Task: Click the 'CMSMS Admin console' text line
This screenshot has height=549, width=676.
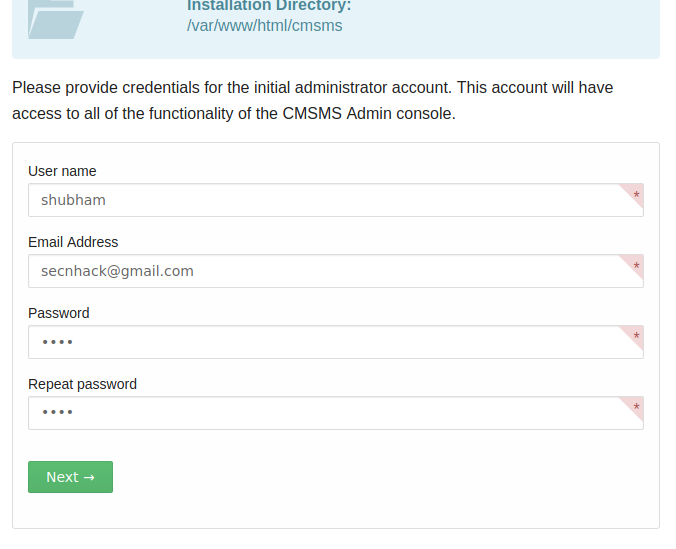Action: point(234,114)
